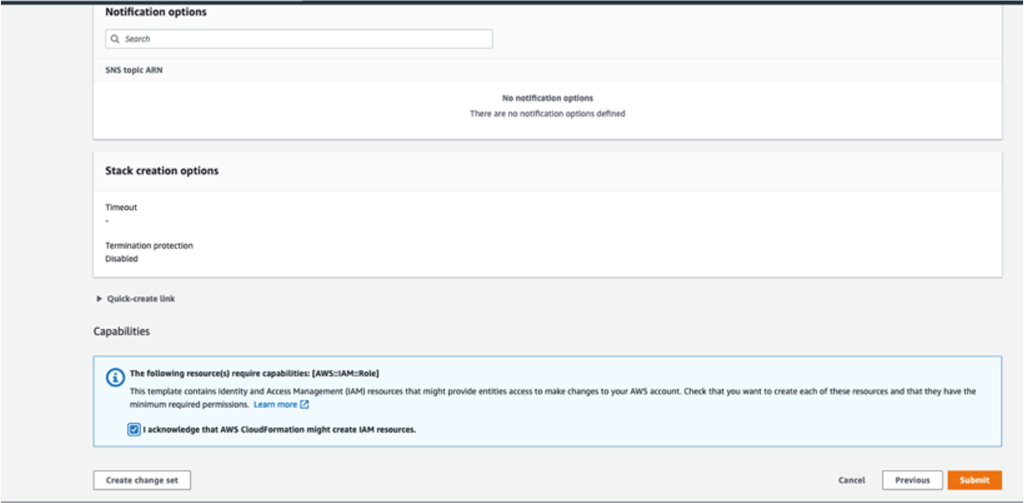The width and height of the screenshot is (1024, 503).
Task: Open the Learn more link
Action: [x=275, y=405]
